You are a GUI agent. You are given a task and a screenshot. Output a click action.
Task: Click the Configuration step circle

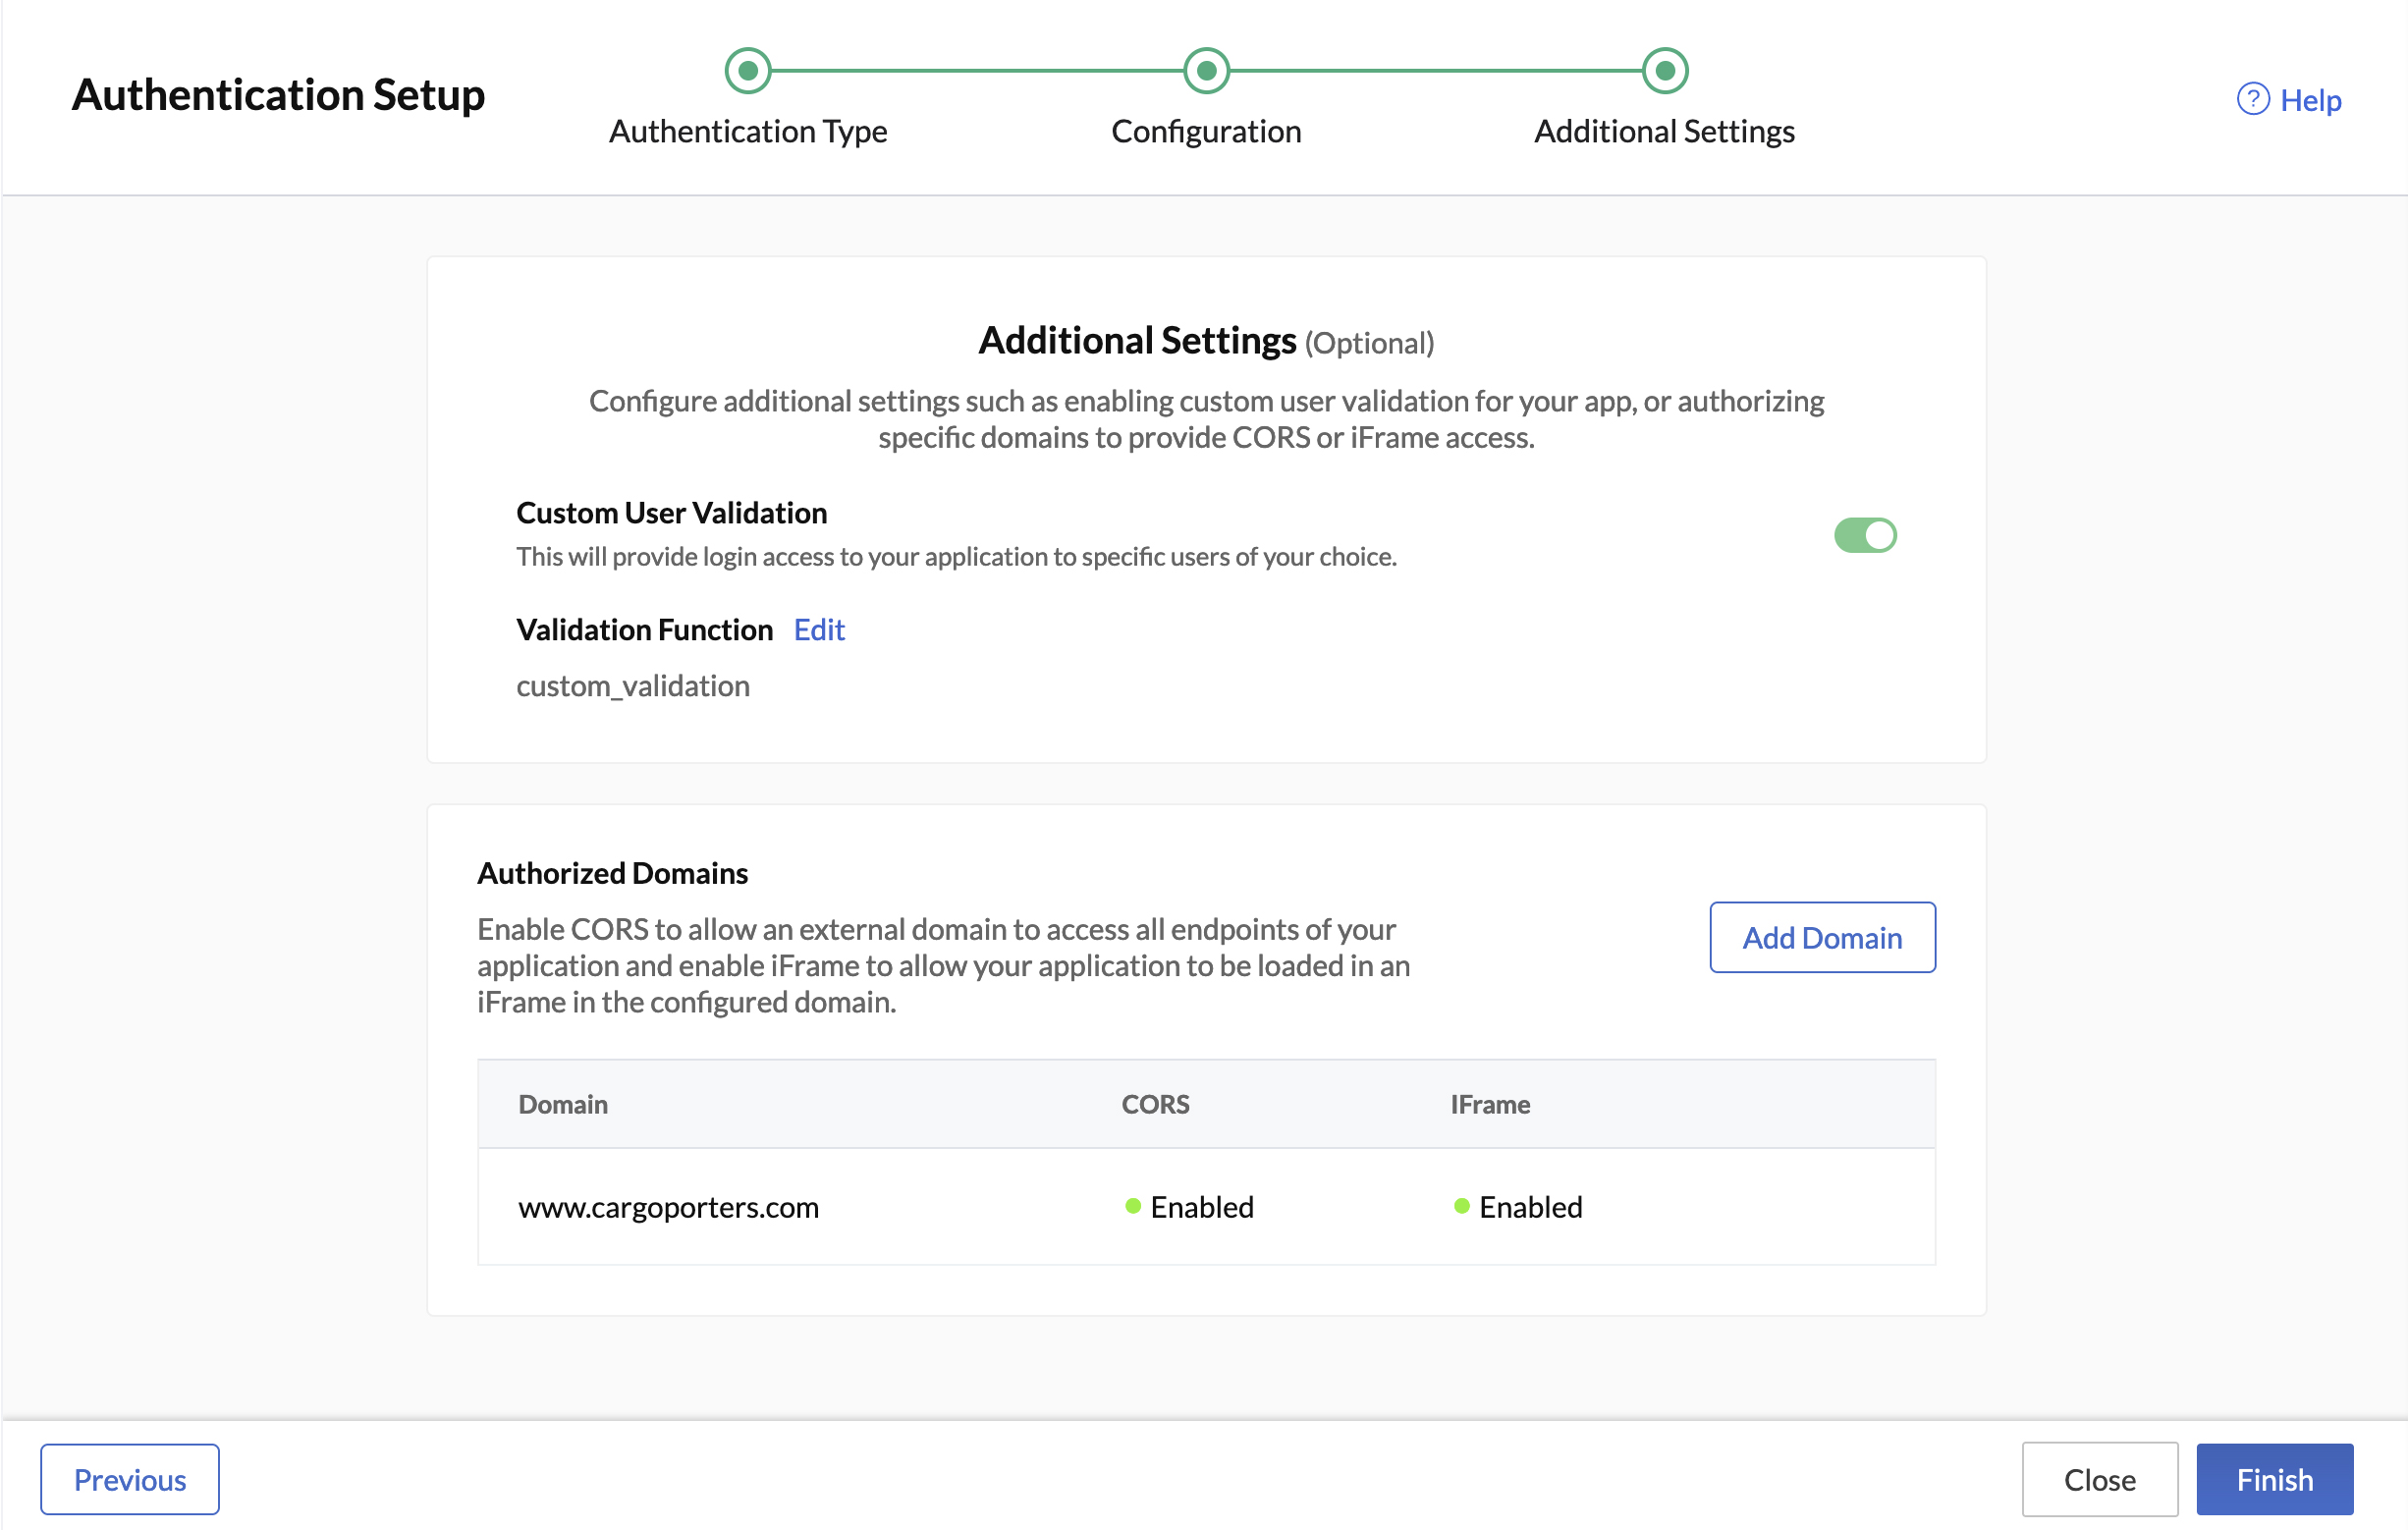click(1206, 71)
